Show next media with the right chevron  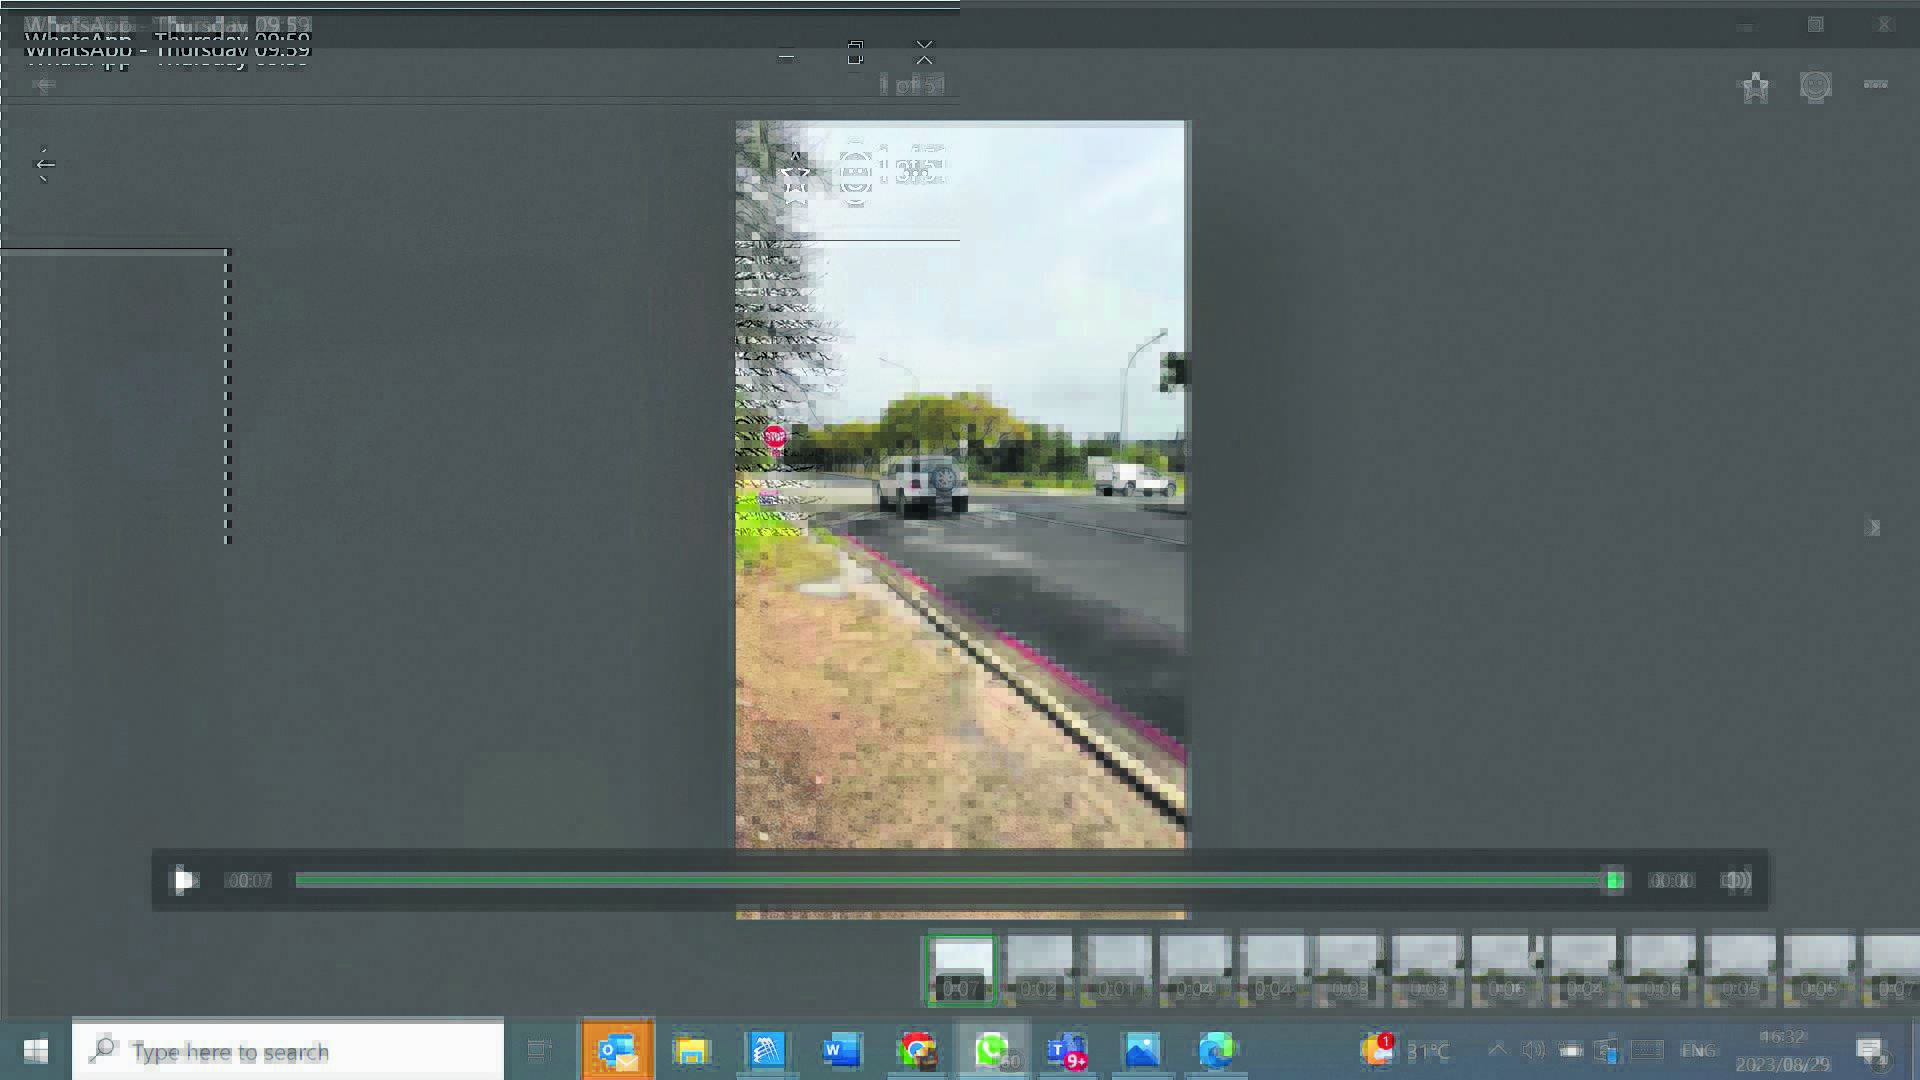coord(1873,527)
